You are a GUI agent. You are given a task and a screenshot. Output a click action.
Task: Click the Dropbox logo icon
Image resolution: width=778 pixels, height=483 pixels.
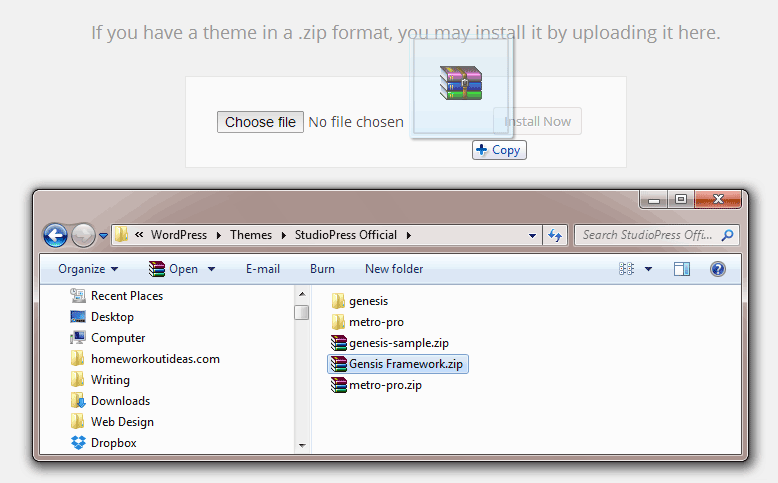[x=78, y=443]
